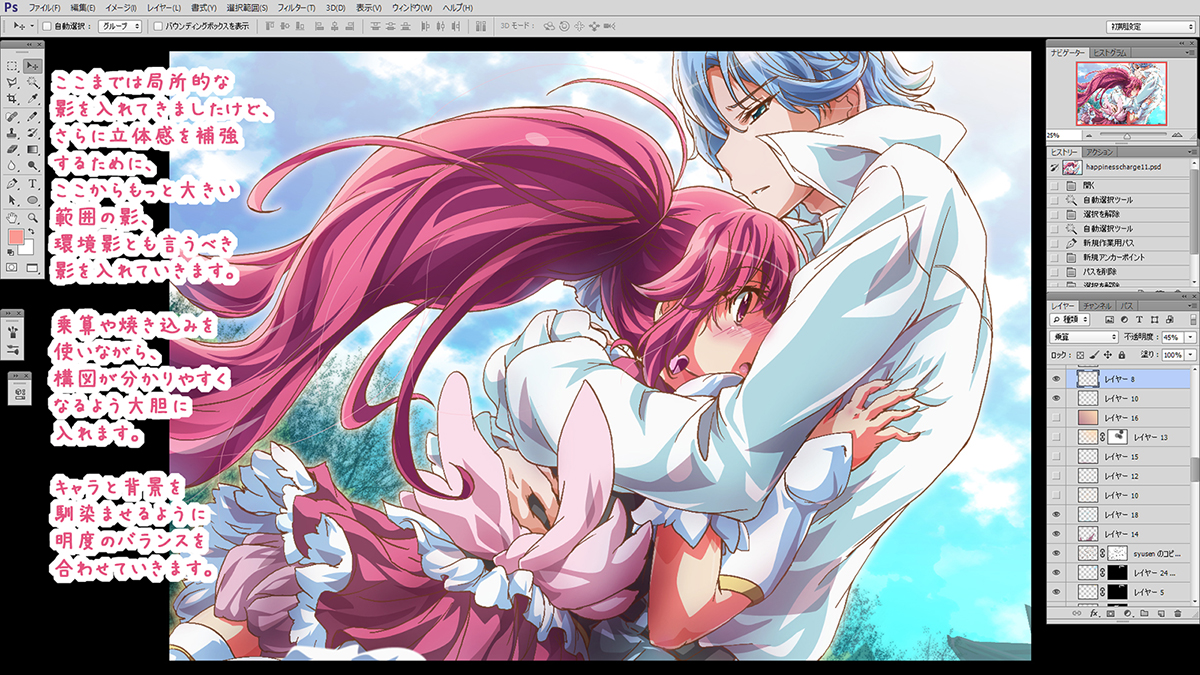The image size is (1200, 675).
Task: Hide レイヤー 18 with its eye icon
Action: [1056, 513]
